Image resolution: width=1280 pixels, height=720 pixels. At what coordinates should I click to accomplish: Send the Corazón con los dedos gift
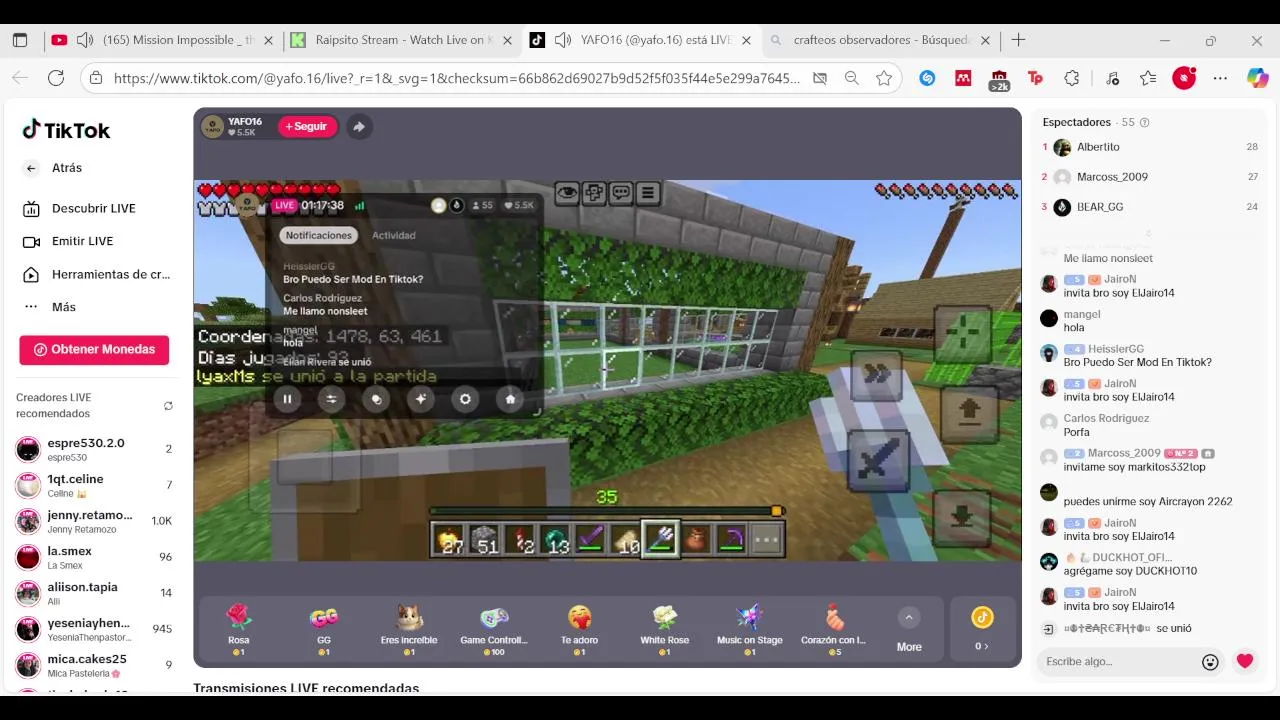[x=834, y=630]
